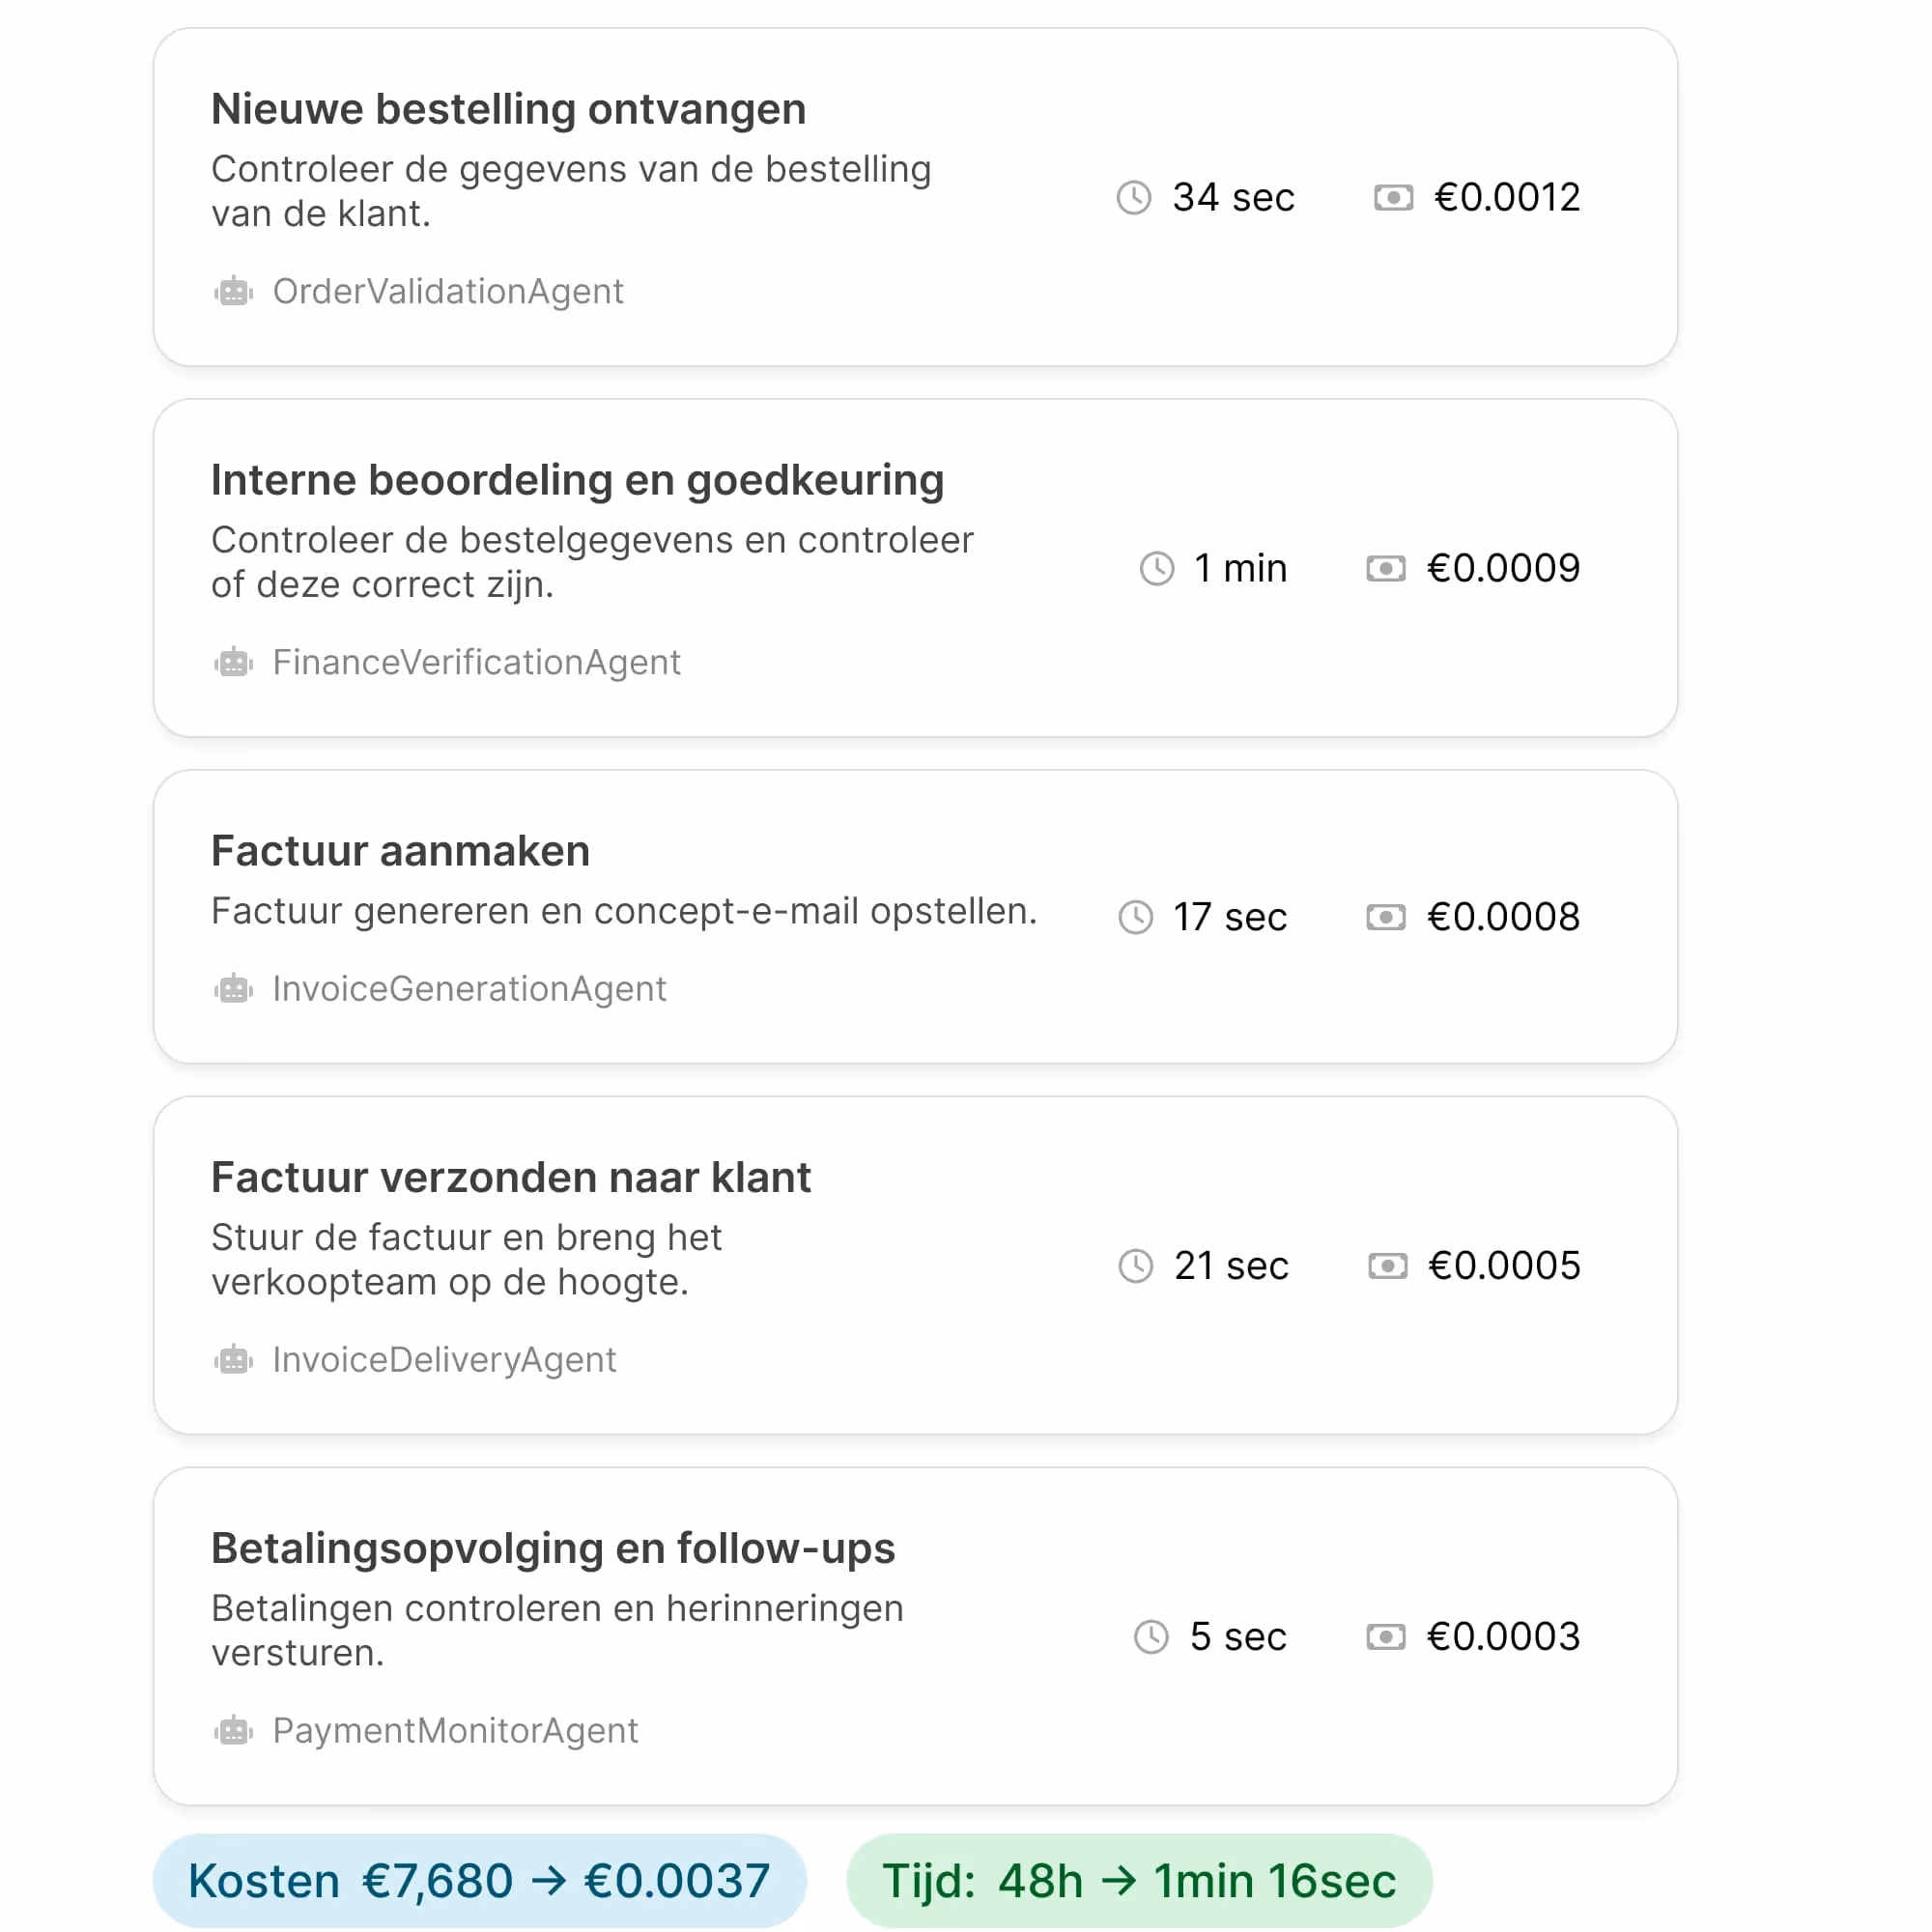Click the FinanceVerificationAgent label text
Screen dimensions: 1932x1932
pyautogui.click(x=477, y=662)
